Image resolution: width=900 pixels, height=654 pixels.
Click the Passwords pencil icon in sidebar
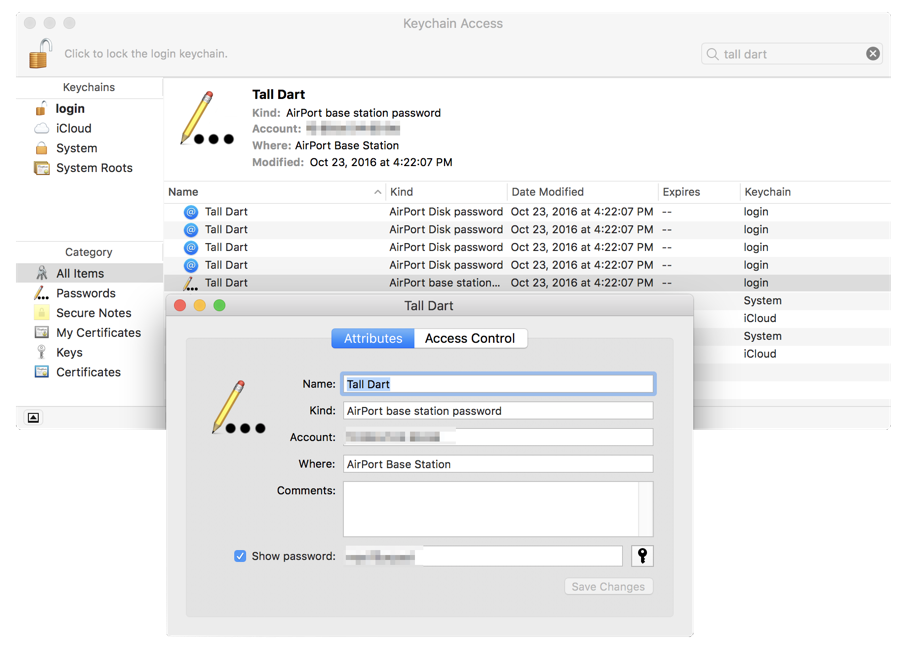[x=41, y=293]
